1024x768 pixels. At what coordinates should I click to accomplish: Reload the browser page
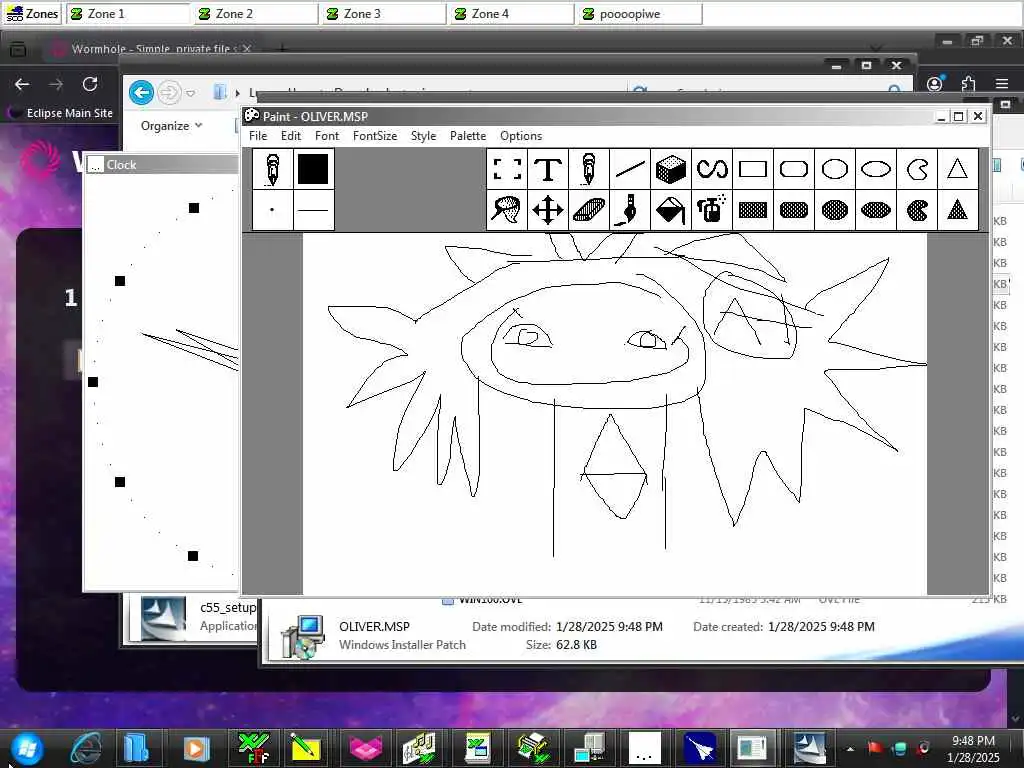[90, 84]
